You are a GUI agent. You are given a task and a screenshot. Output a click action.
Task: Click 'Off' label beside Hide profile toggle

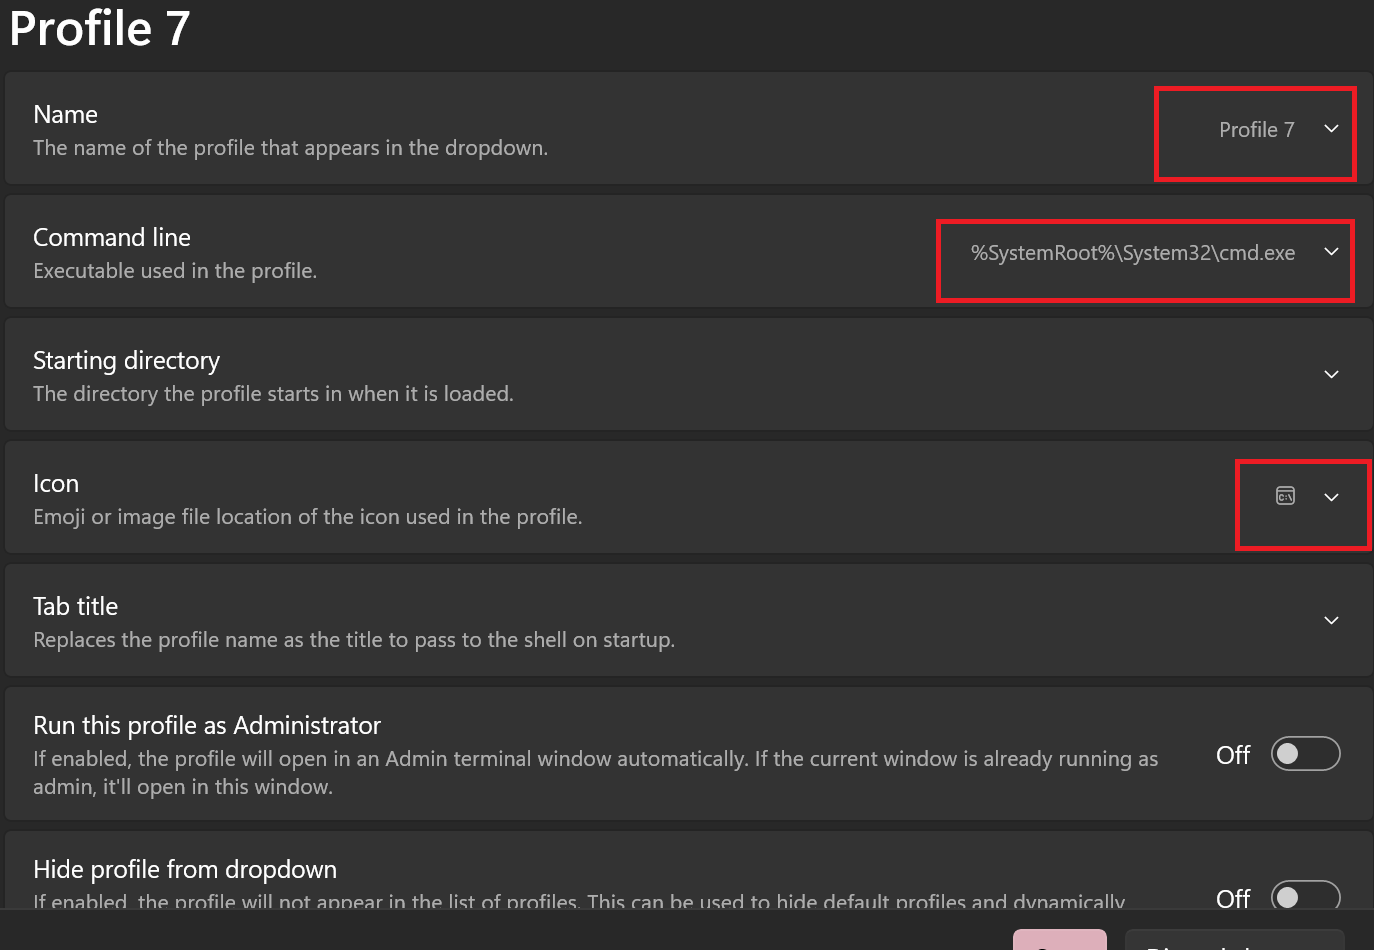(x=1232, y=898)
